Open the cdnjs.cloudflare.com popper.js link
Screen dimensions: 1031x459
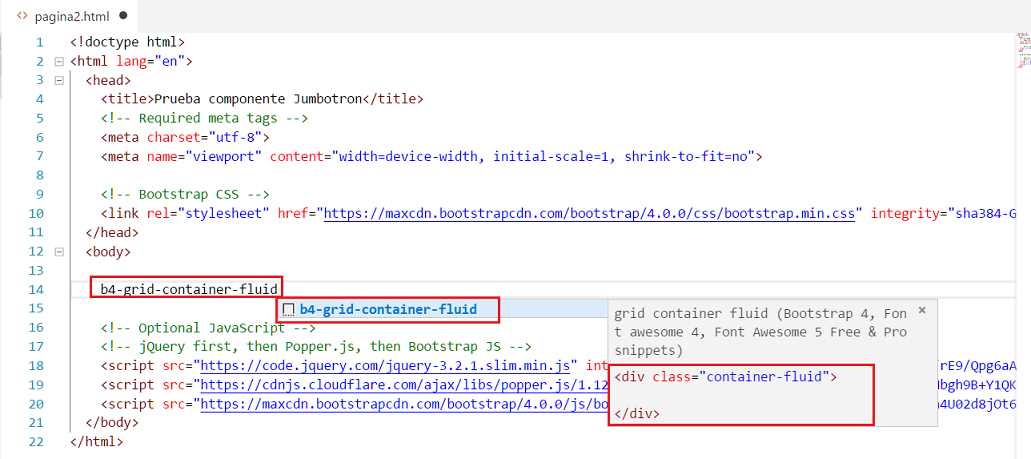[x=404, y=384]
